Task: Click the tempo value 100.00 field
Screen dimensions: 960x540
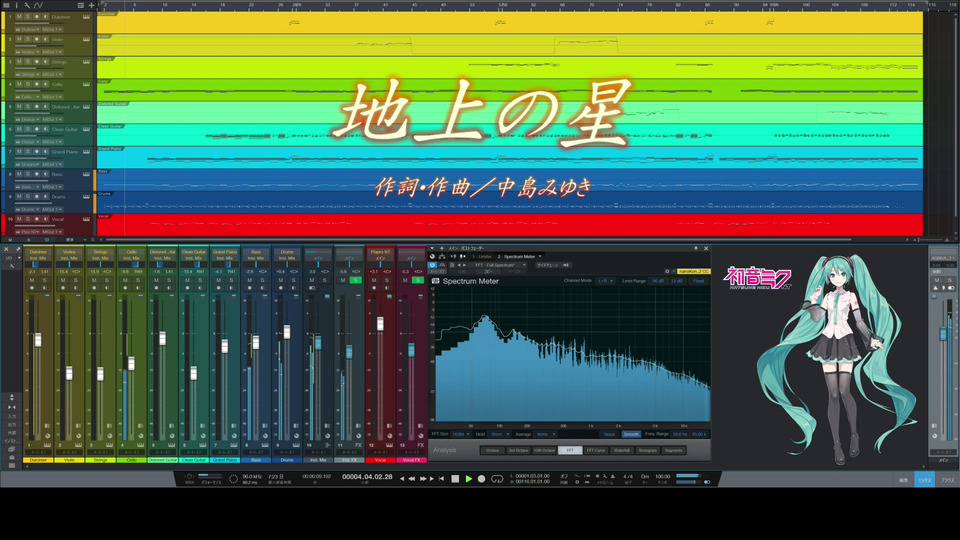Action: 662,476
